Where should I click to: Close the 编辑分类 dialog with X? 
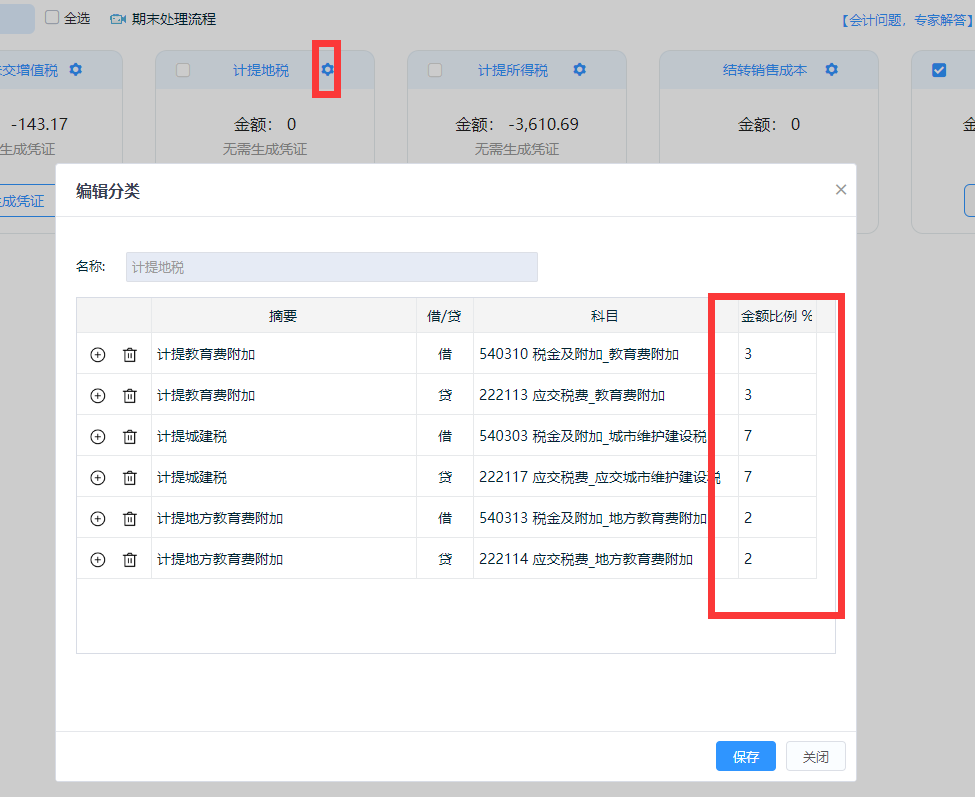pos(841,190)
